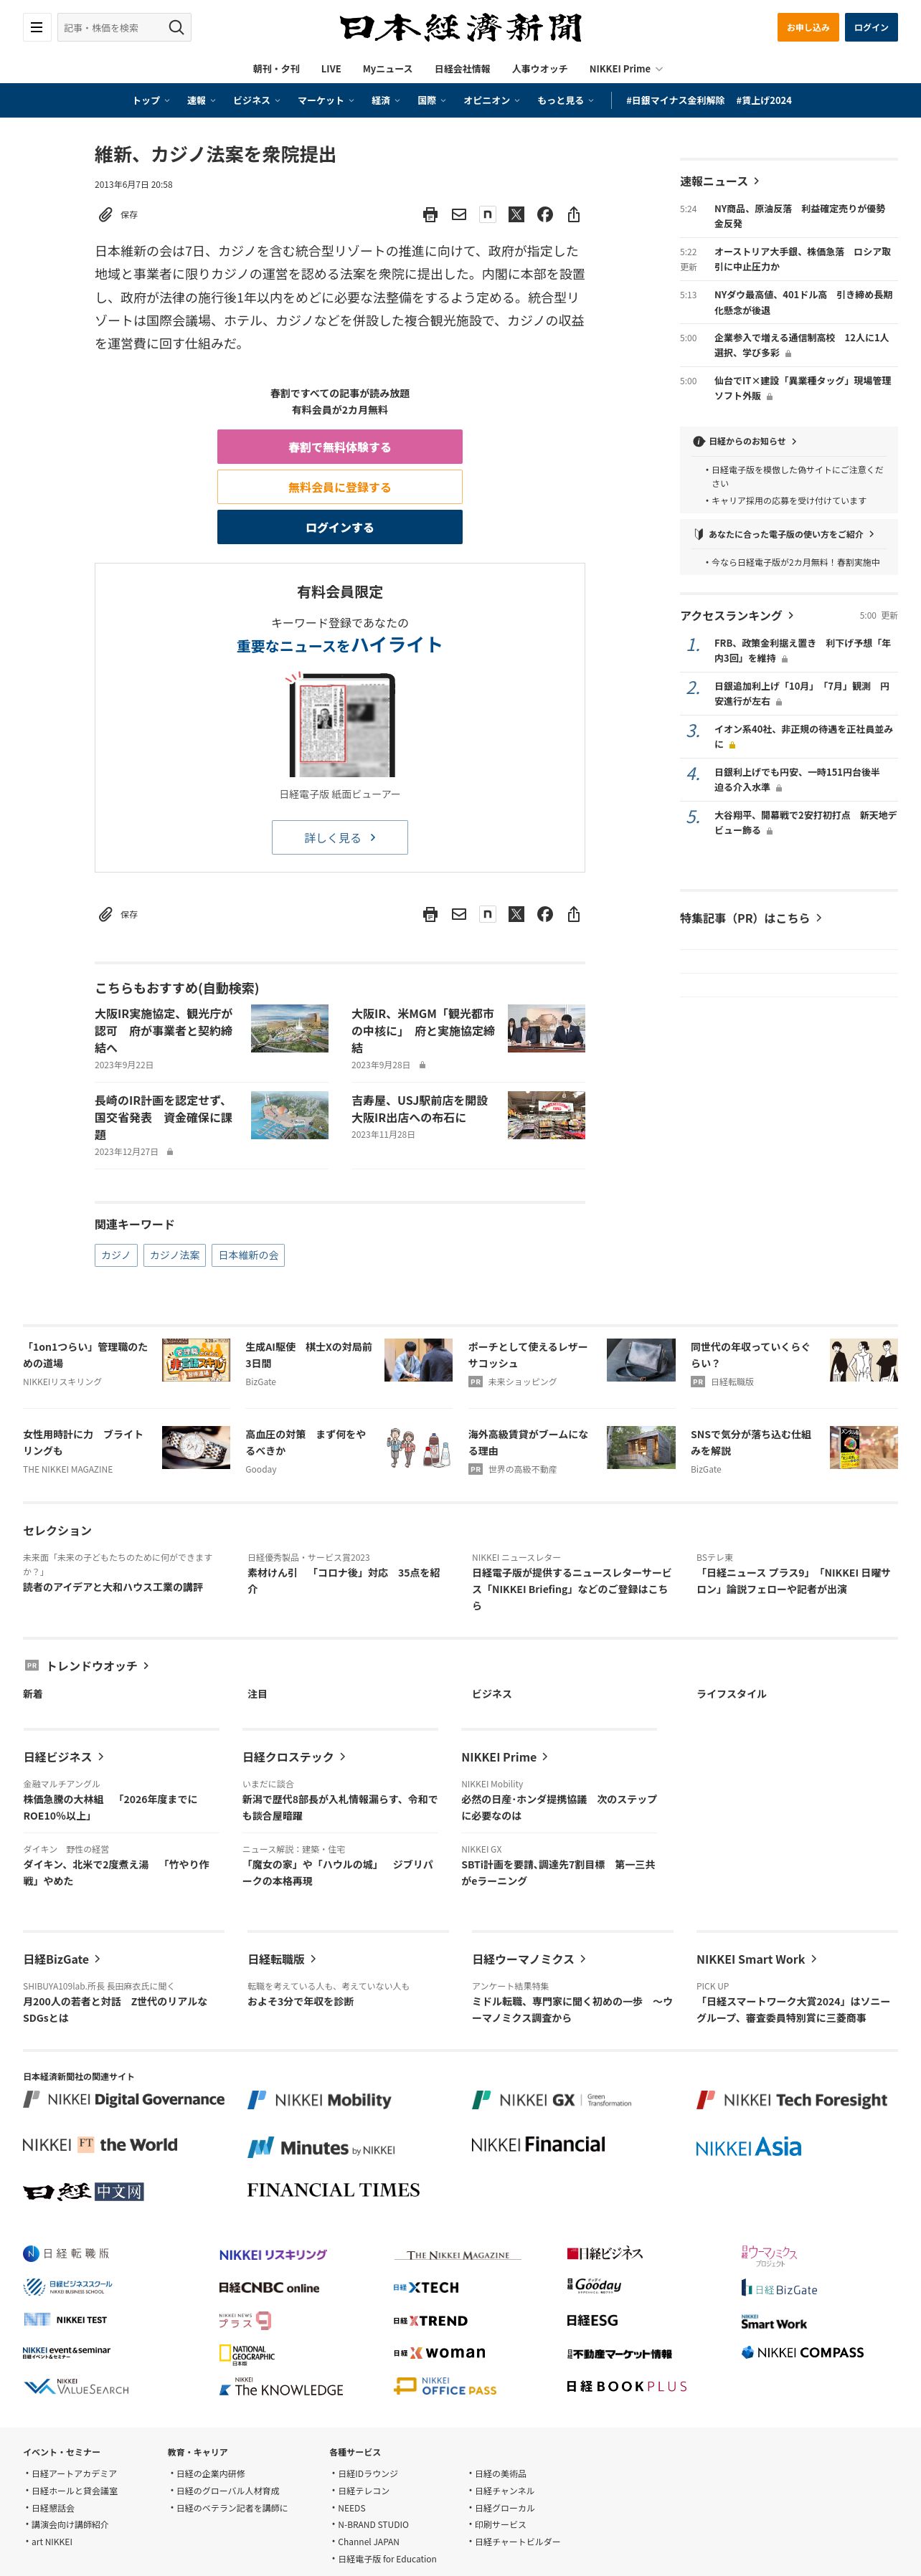Click the bottom print icon
Image resolution: width=921 pixels, height=2576 pixels.
pyautogui.click(x=430, y=914)
